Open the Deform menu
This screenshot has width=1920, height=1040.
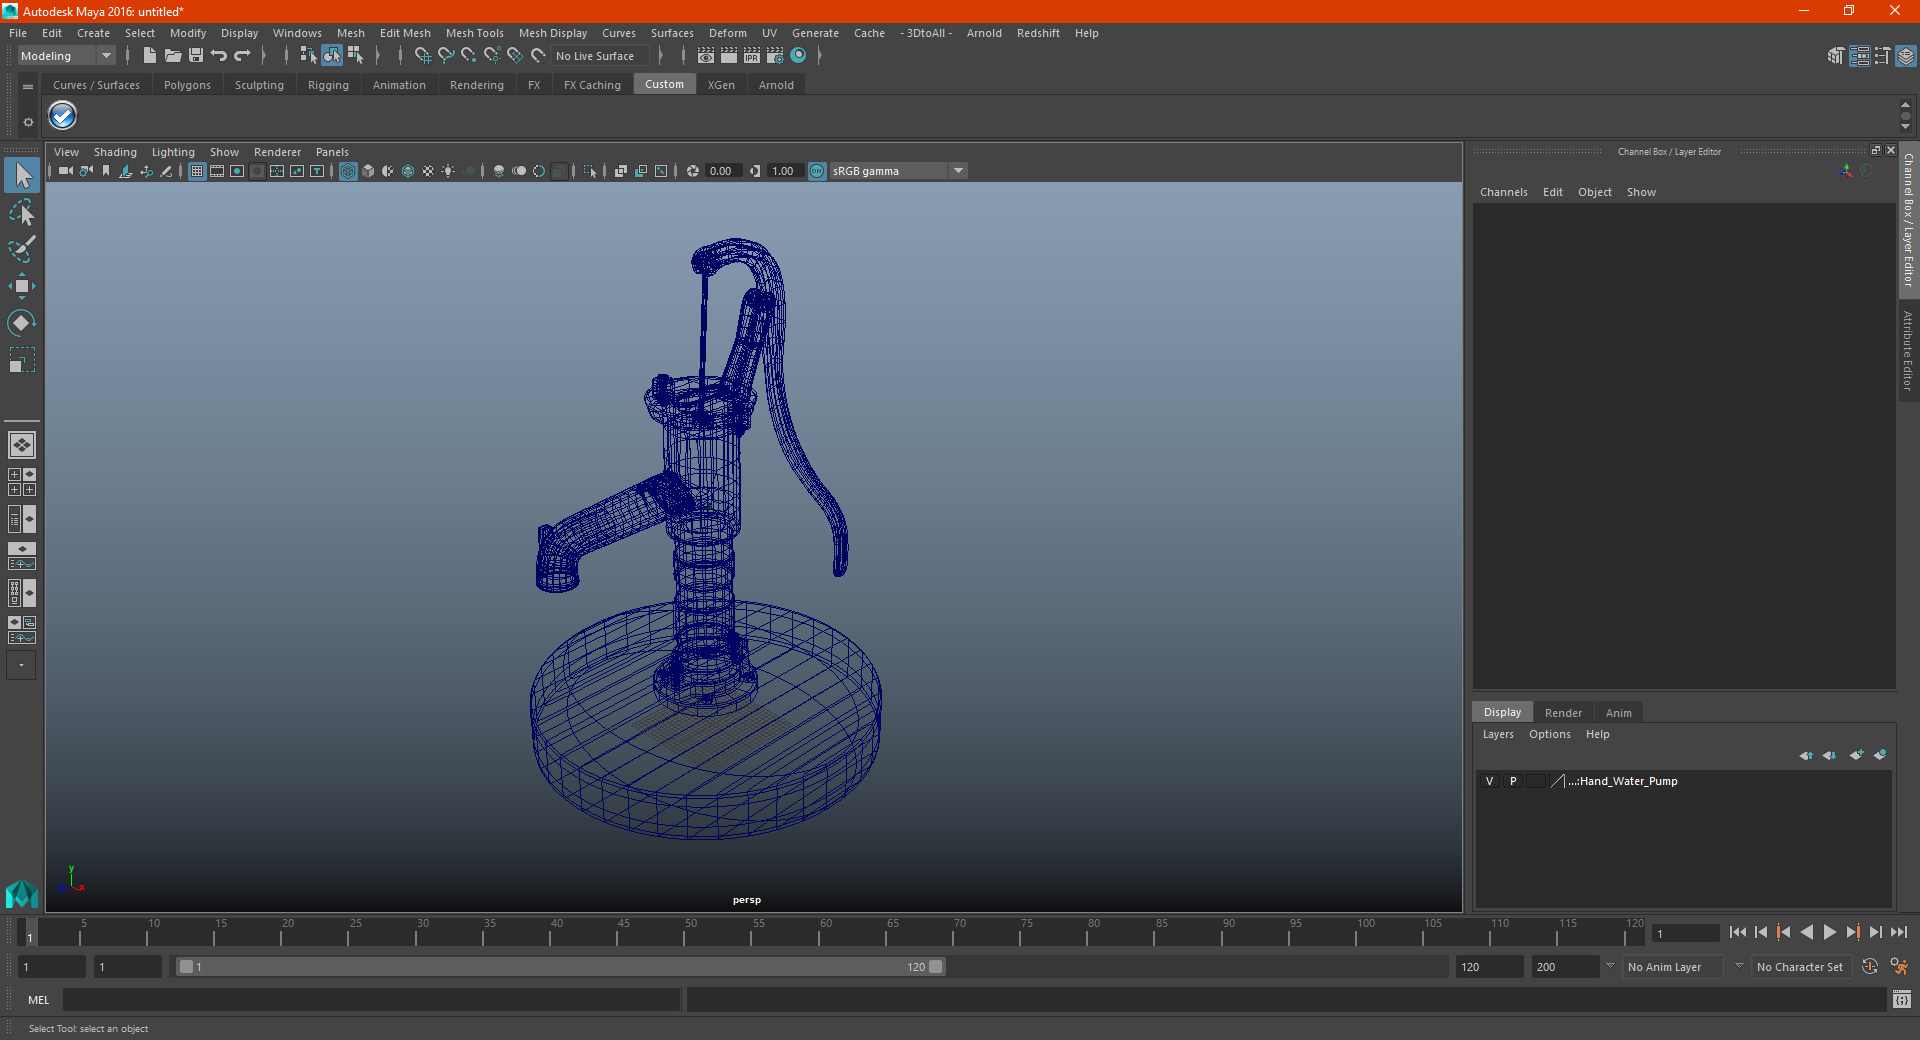pos(727,33)
